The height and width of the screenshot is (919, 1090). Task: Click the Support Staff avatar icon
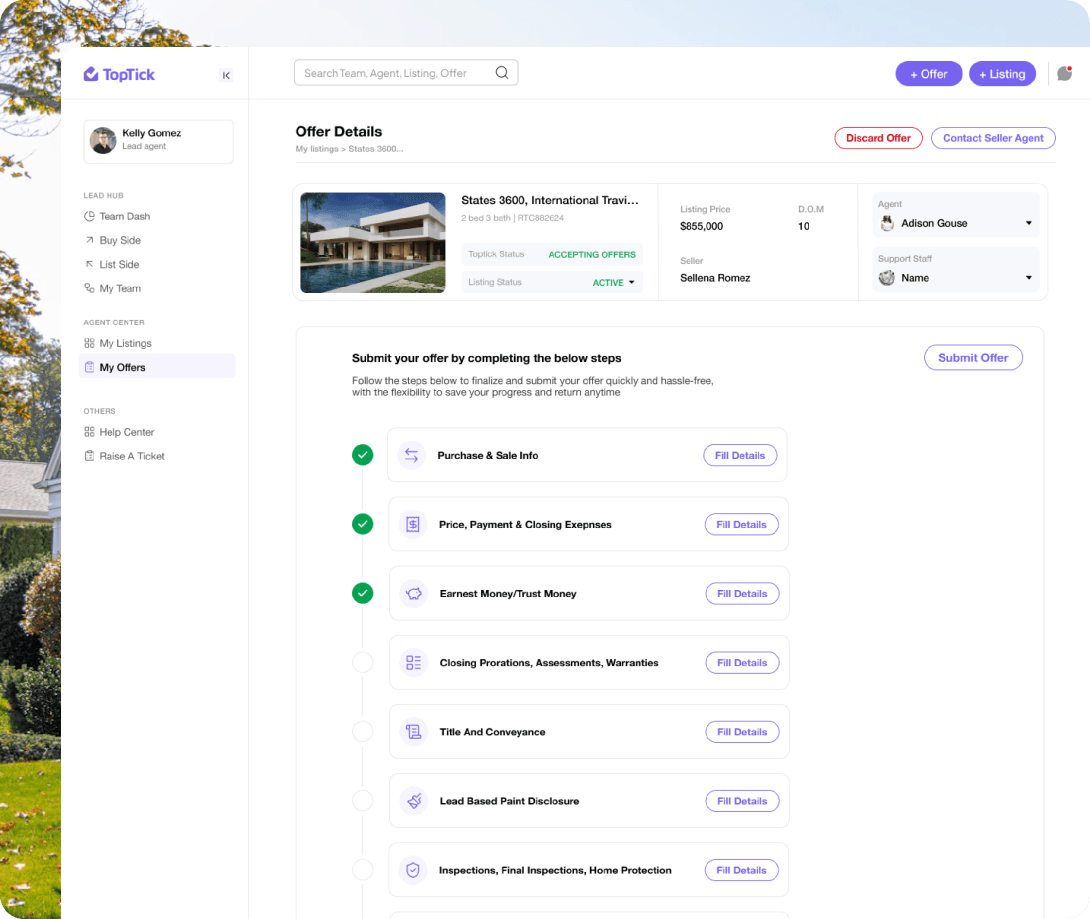pos(886,278)
